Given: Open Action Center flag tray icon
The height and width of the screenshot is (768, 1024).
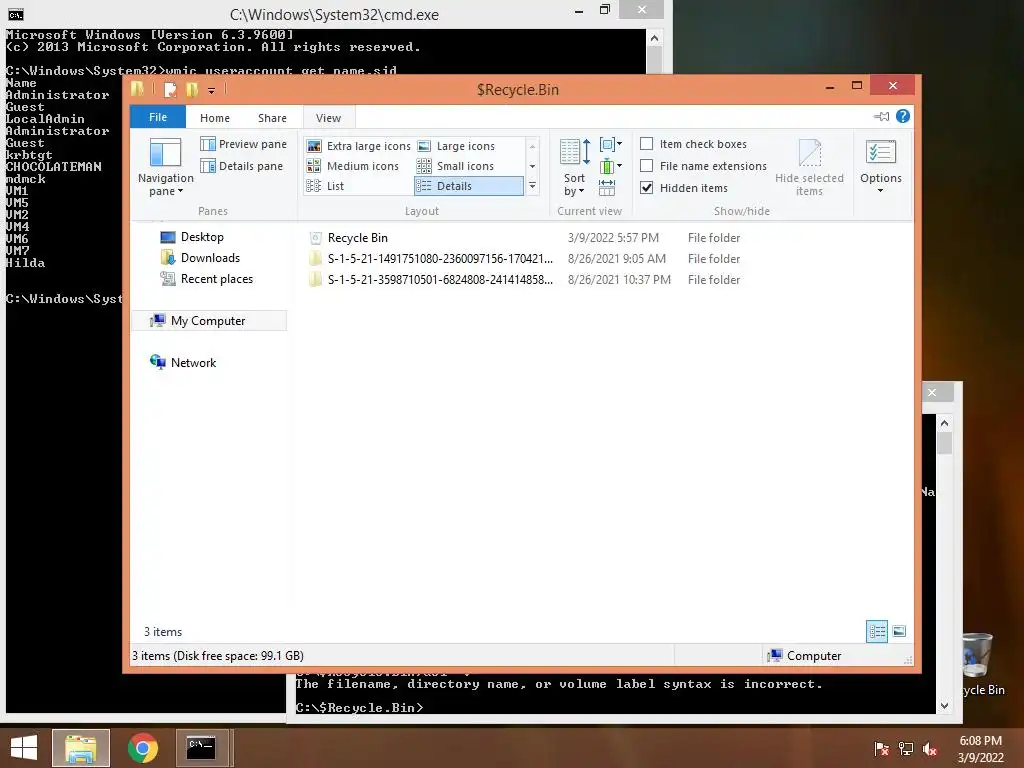Looking at the screenshot, I should tap(881, 749).
